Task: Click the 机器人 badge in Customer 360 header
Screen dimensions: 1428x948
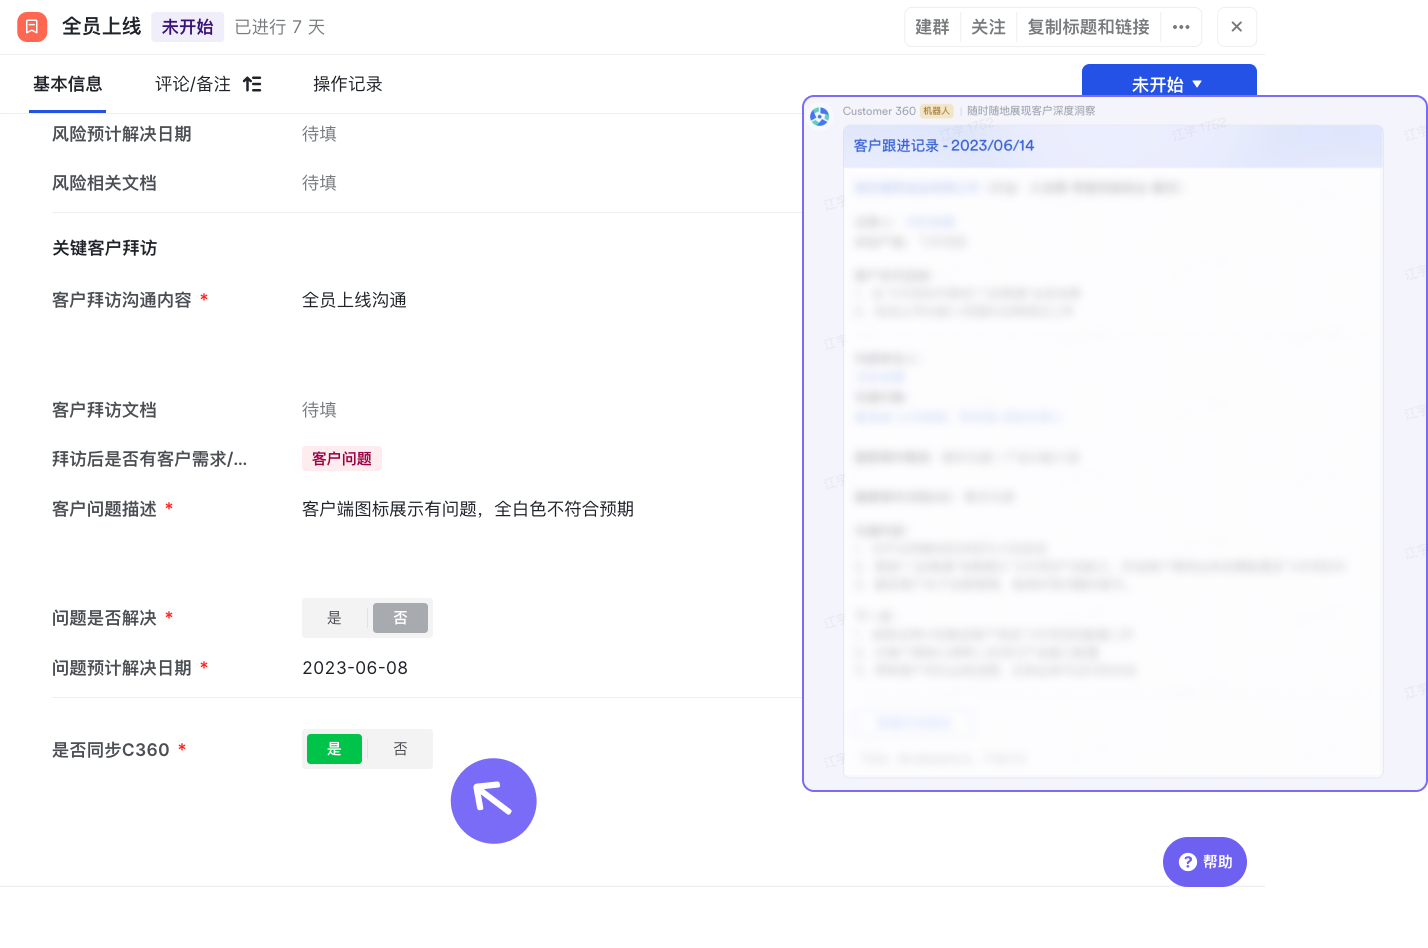Action: (936, 111)
